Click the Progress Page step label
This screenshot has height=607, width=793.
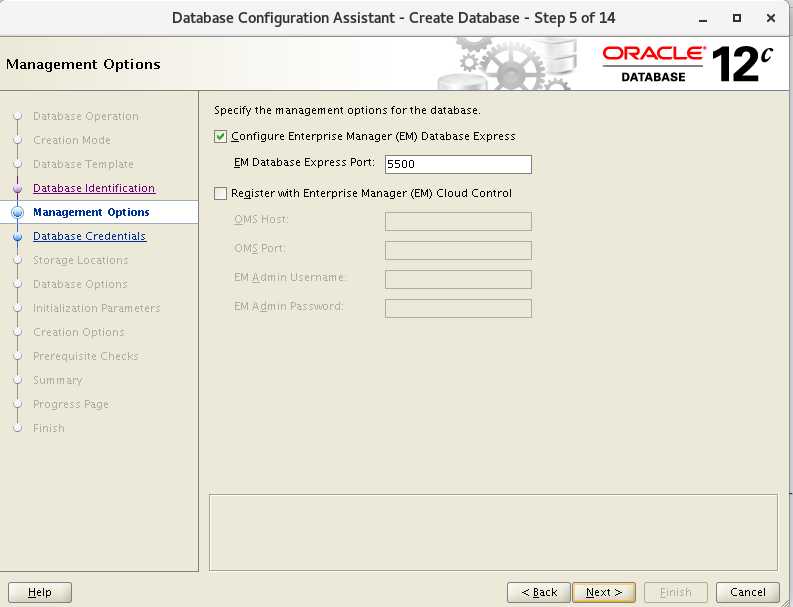point(71,404)
